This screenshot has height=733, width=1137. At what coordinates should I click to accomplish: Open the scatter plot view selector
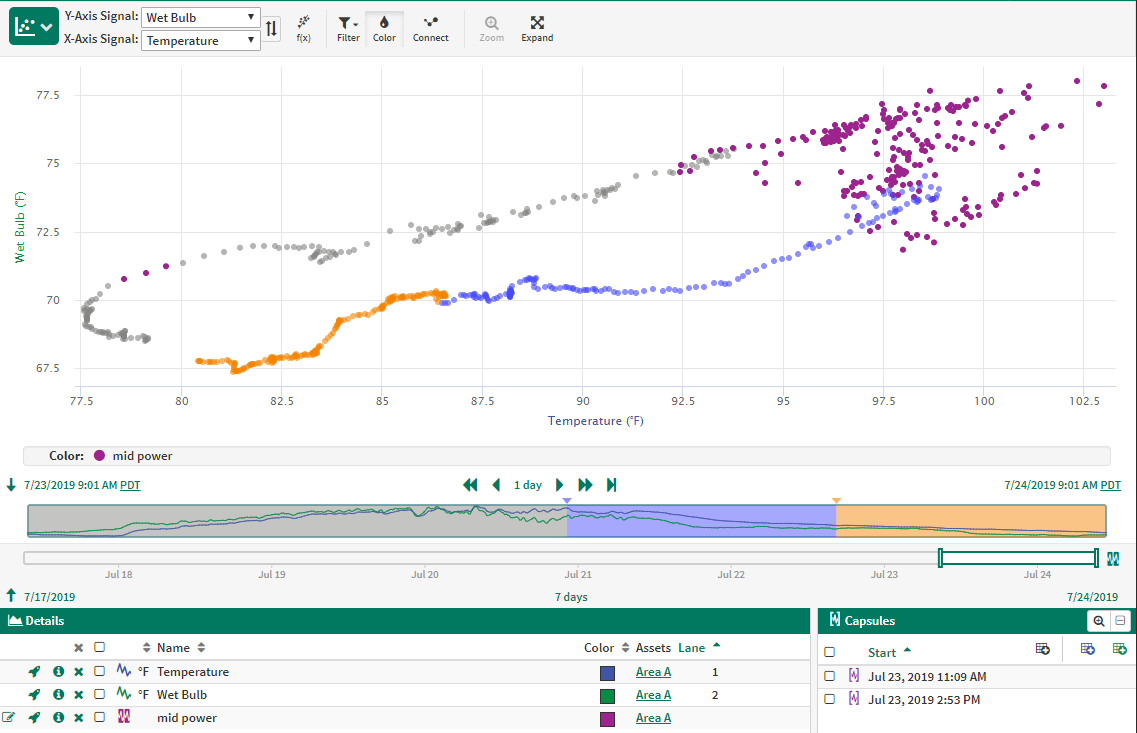pos(34,27)
